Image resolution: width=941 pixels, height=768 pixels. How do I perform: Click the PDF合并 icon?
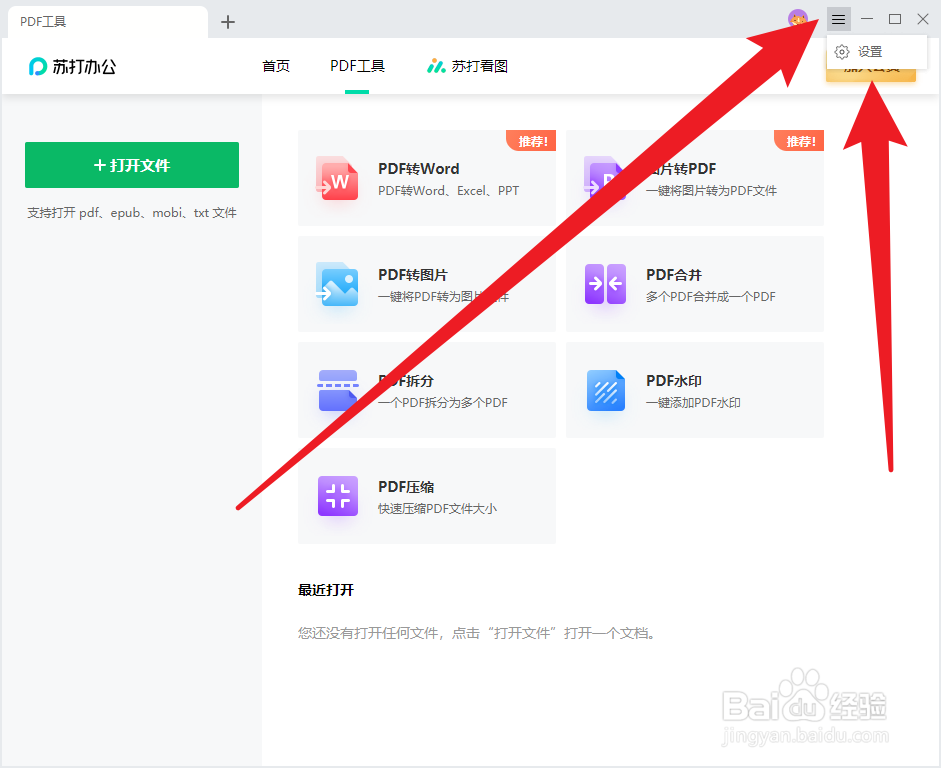tap(606, 284)
